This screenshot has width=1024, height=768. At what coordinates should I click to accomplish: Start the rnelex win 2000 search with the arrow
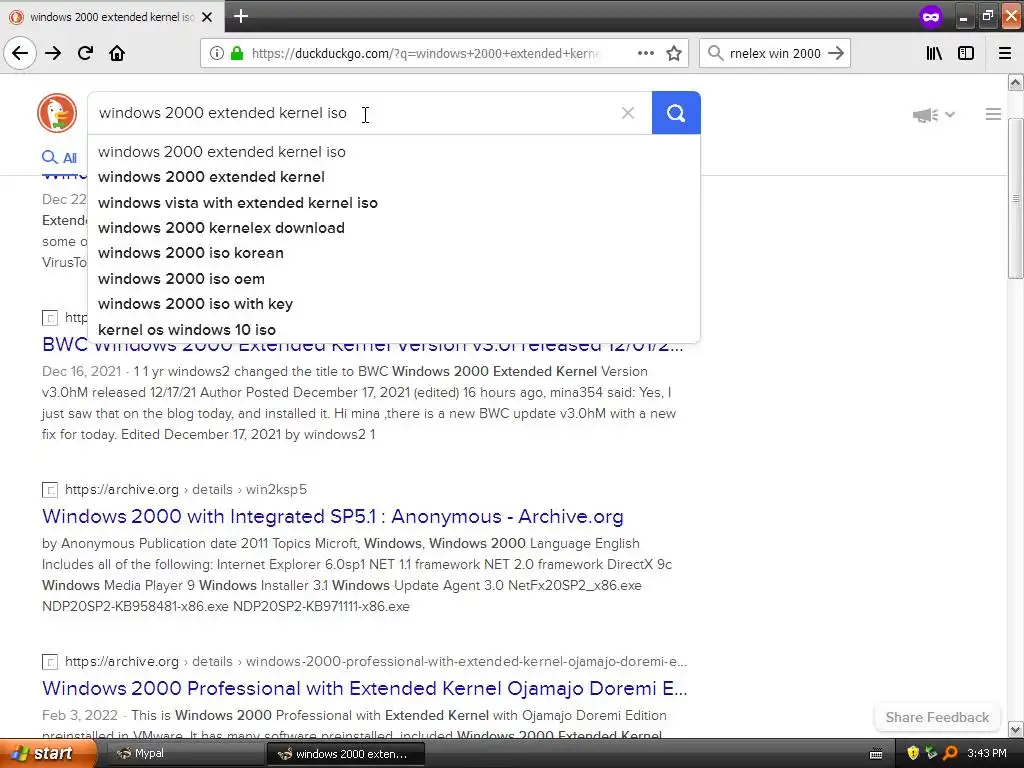point(835,53)
